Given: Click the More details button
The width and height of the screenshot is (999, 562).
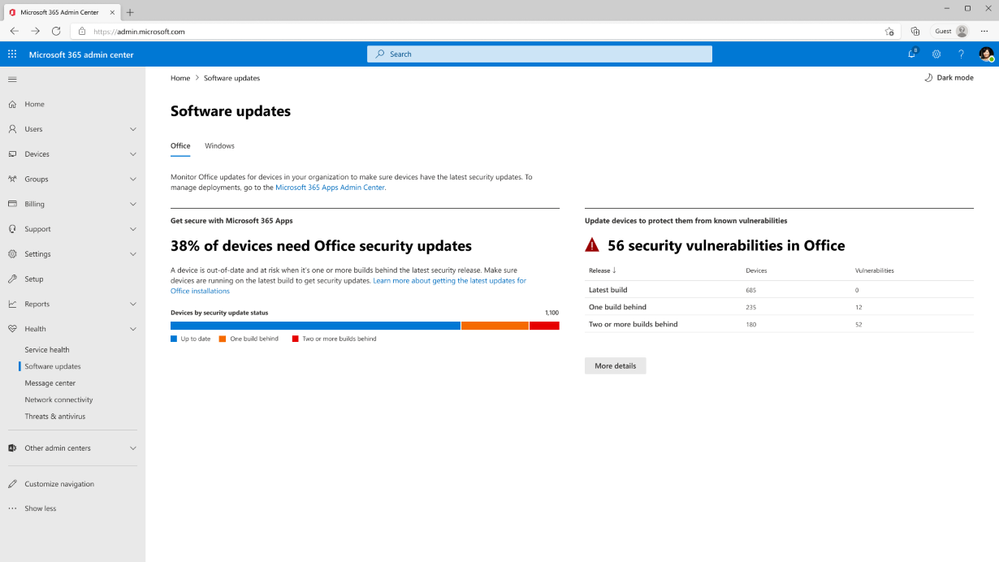Looking at the screenshot, I should click(615, 366).
